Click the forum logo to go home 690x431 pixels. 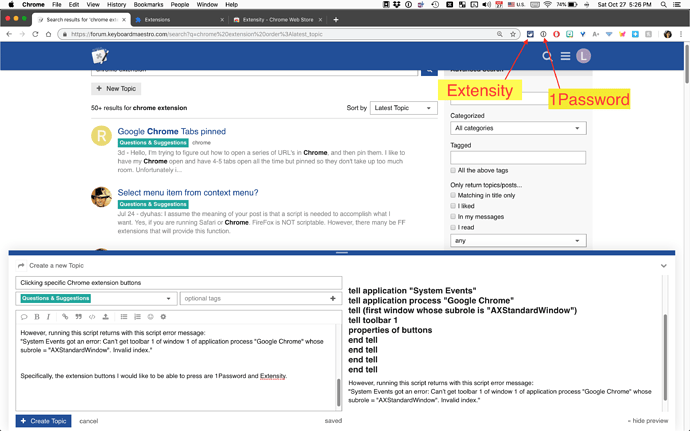100,56
